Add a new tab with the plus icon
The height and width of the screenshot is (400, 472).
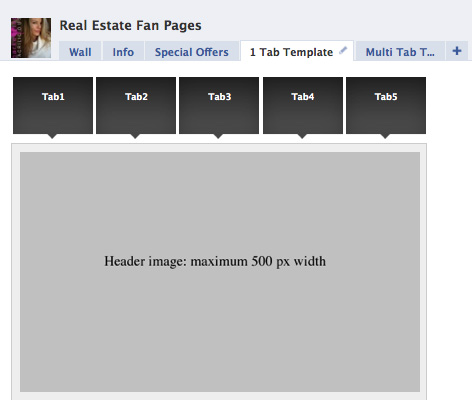coord(457,51)
